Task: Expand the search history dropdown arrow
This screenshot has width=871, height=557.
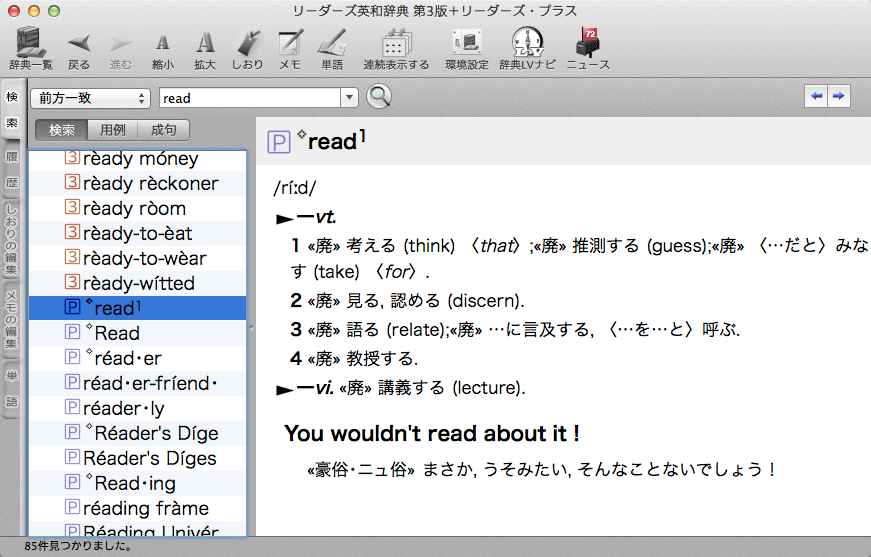Action: pyautogui.click(x=349, y=98)
